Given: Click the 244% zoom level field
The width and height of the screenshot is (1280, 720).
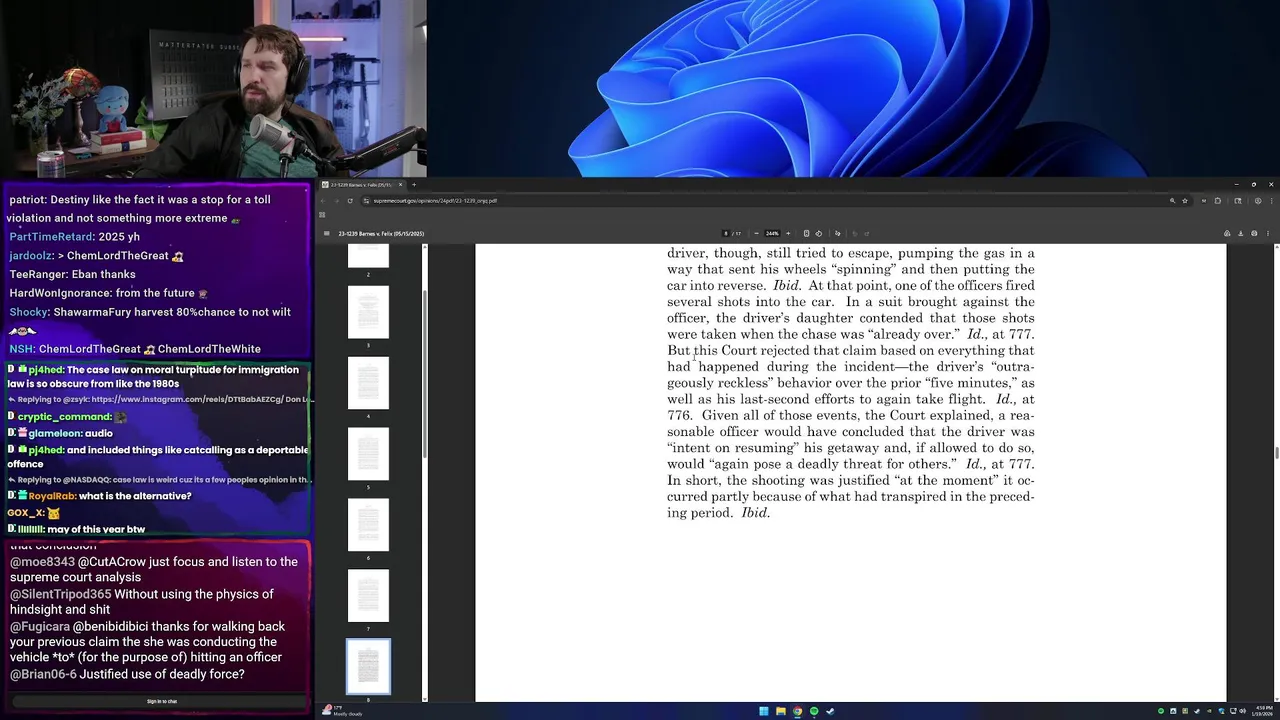Looking at the screenshot, I should pyautogui.click(x=772, y=233).
